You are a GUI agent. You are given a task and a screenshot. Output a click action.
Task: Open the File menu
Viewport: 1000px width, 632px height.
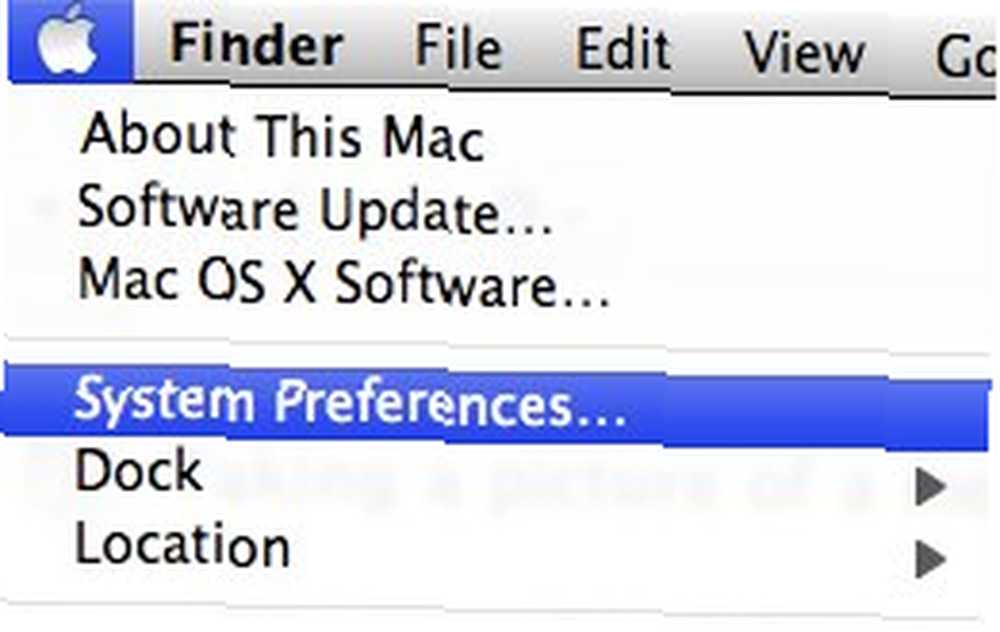[x=458, y=47]
